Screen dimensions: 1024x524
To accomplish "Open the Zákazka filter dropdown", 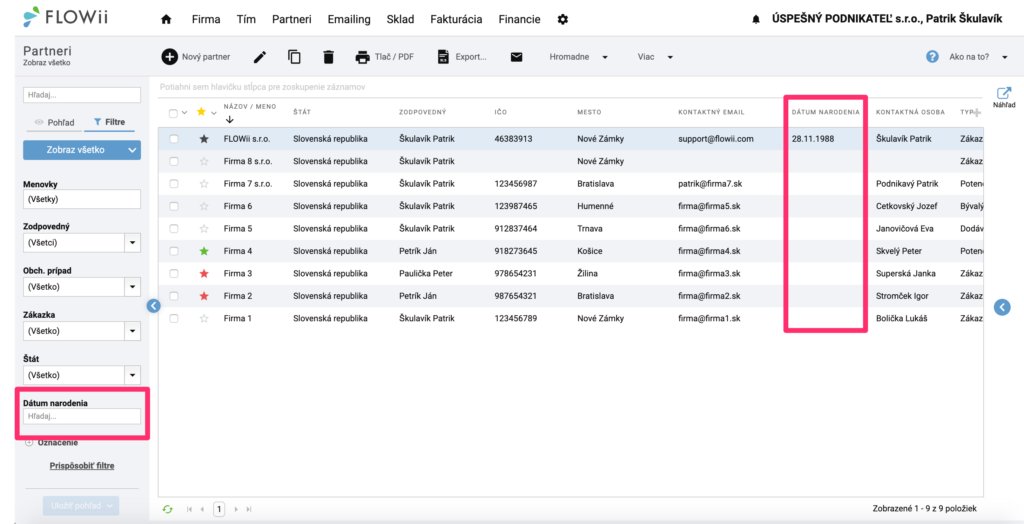I will coord(133,331).
